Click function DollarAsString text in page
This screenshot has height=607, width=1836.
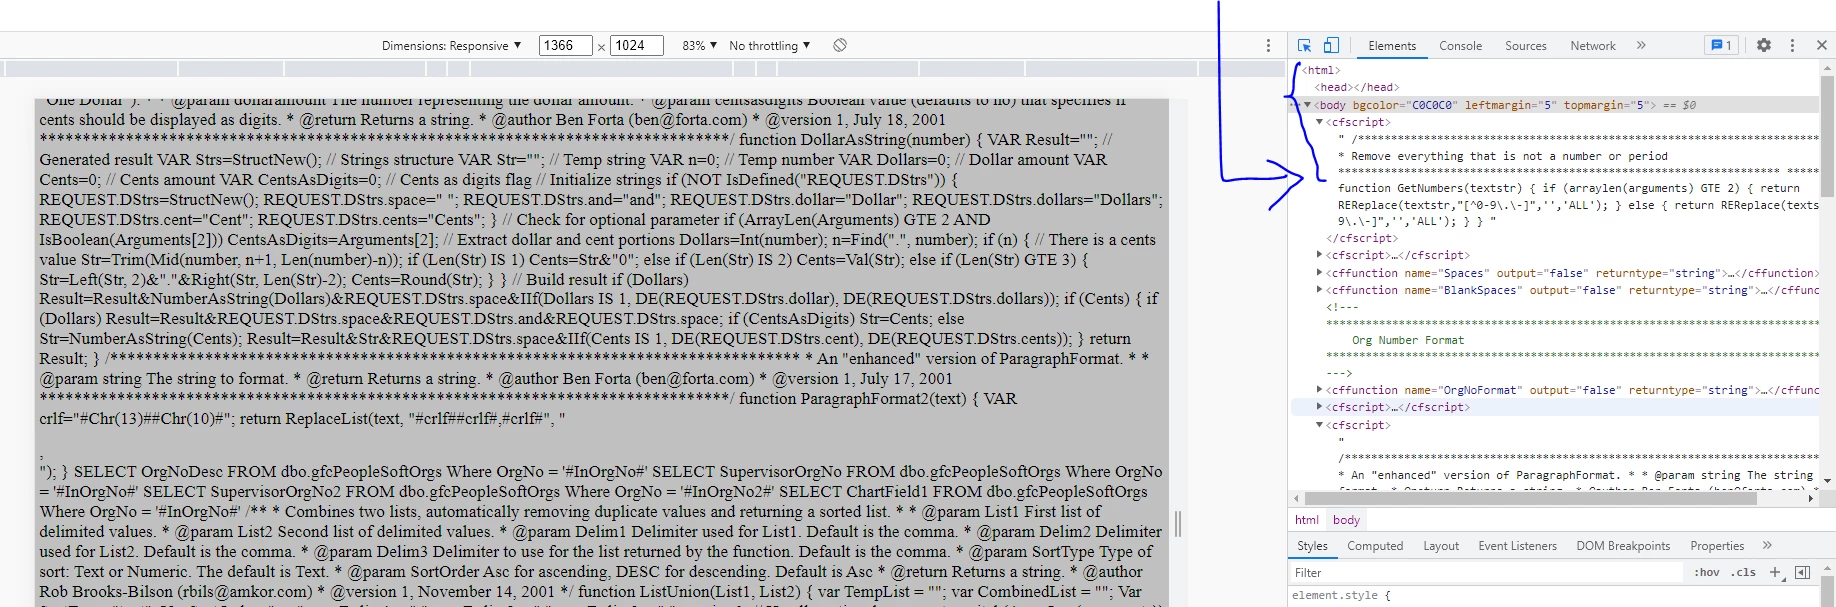coord(854,140)
